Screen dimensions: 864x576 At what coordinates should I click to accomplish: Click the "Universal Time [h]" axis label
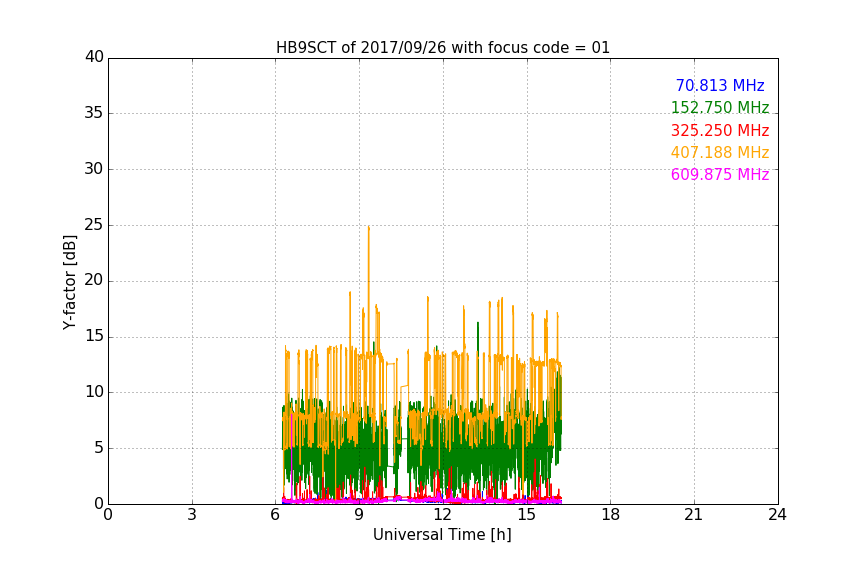tap(442, 535)
